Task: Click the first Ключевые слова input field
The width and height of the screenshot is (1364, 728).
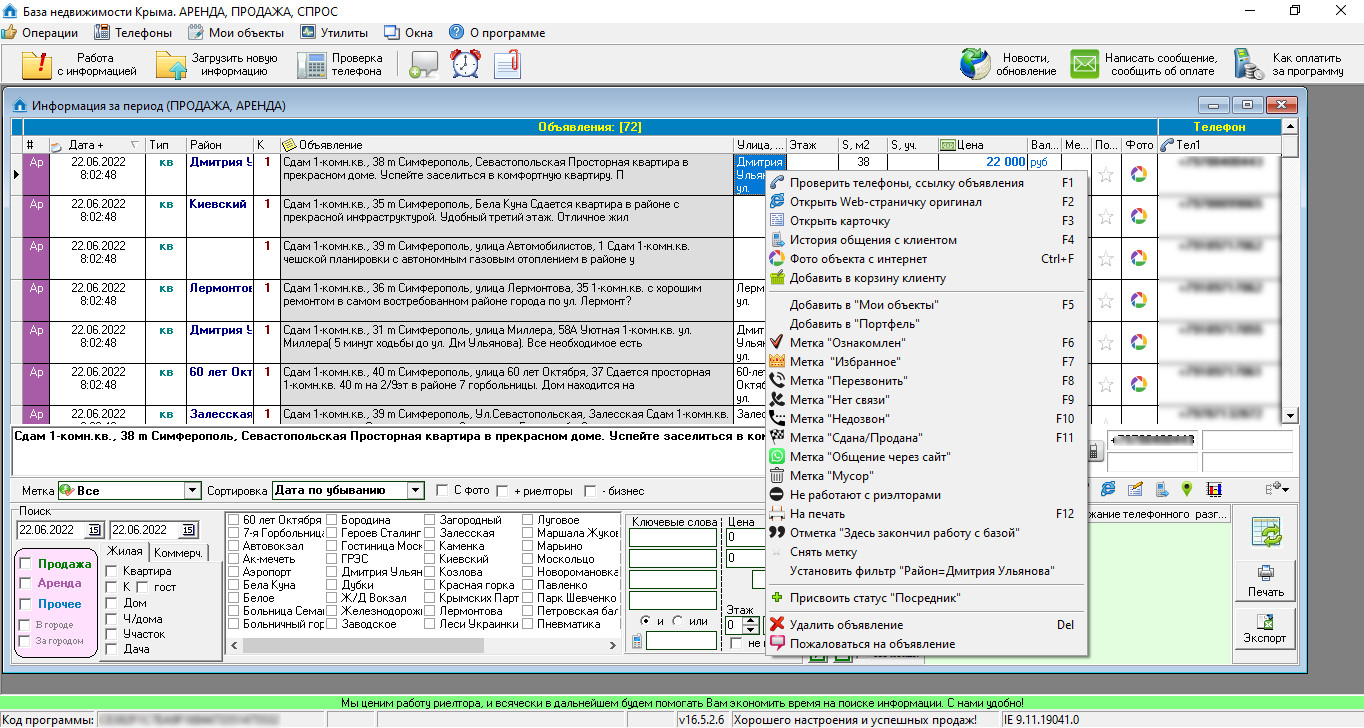Action: coord(672,537)
